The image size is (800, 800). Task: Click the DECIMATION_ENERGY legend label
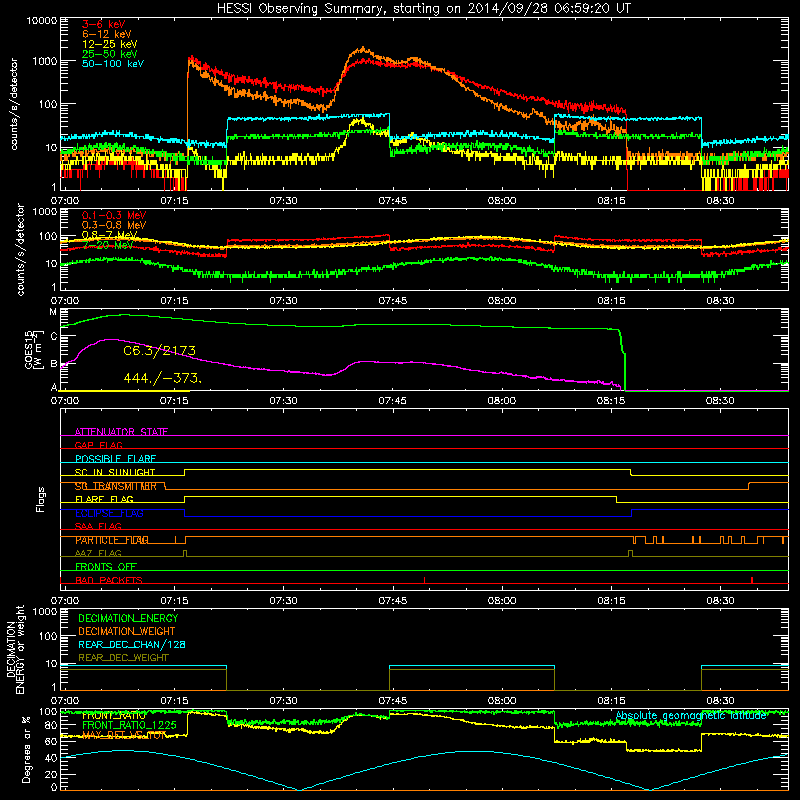pyautogui.click(x=128, y=618)
